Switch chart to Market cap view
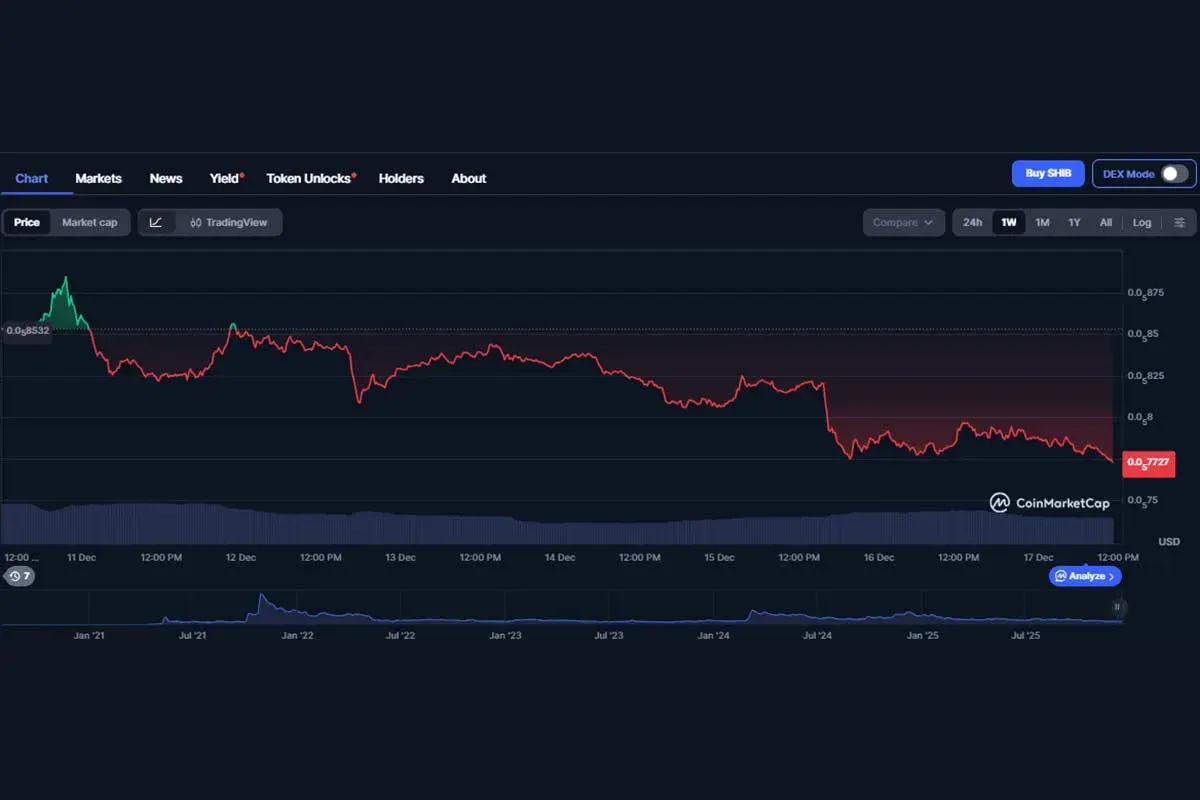The height and width of the screenshot is (800, 1200). pos(89,222)
